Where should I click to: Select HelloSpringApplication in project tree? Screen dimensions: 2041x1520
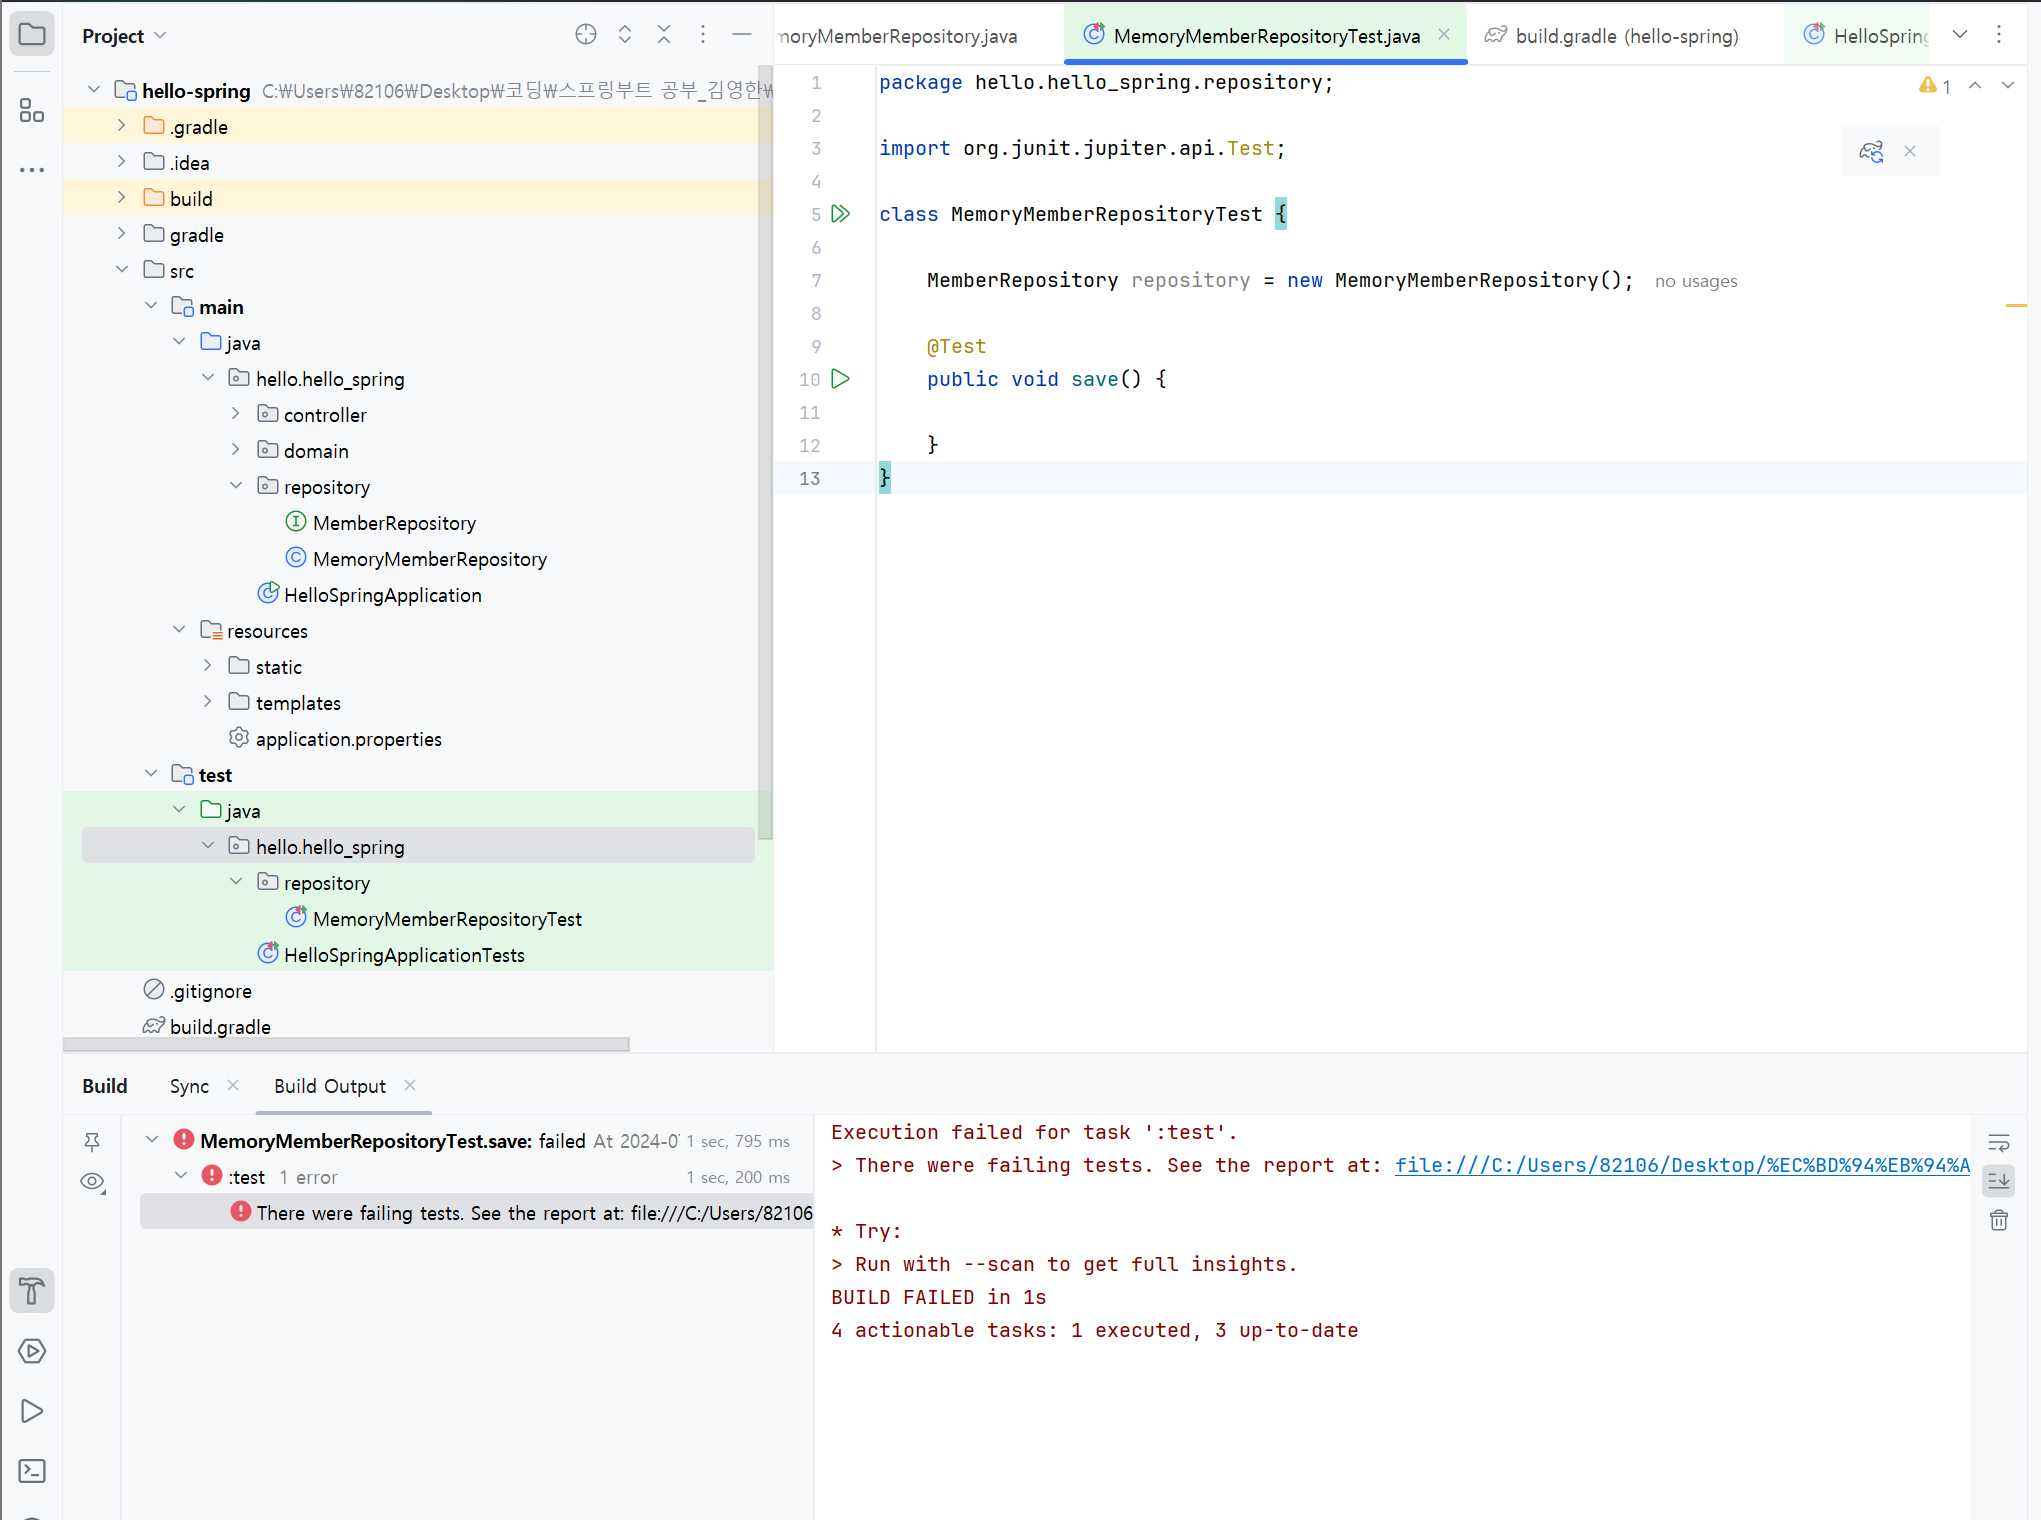(x=382, y=595)
